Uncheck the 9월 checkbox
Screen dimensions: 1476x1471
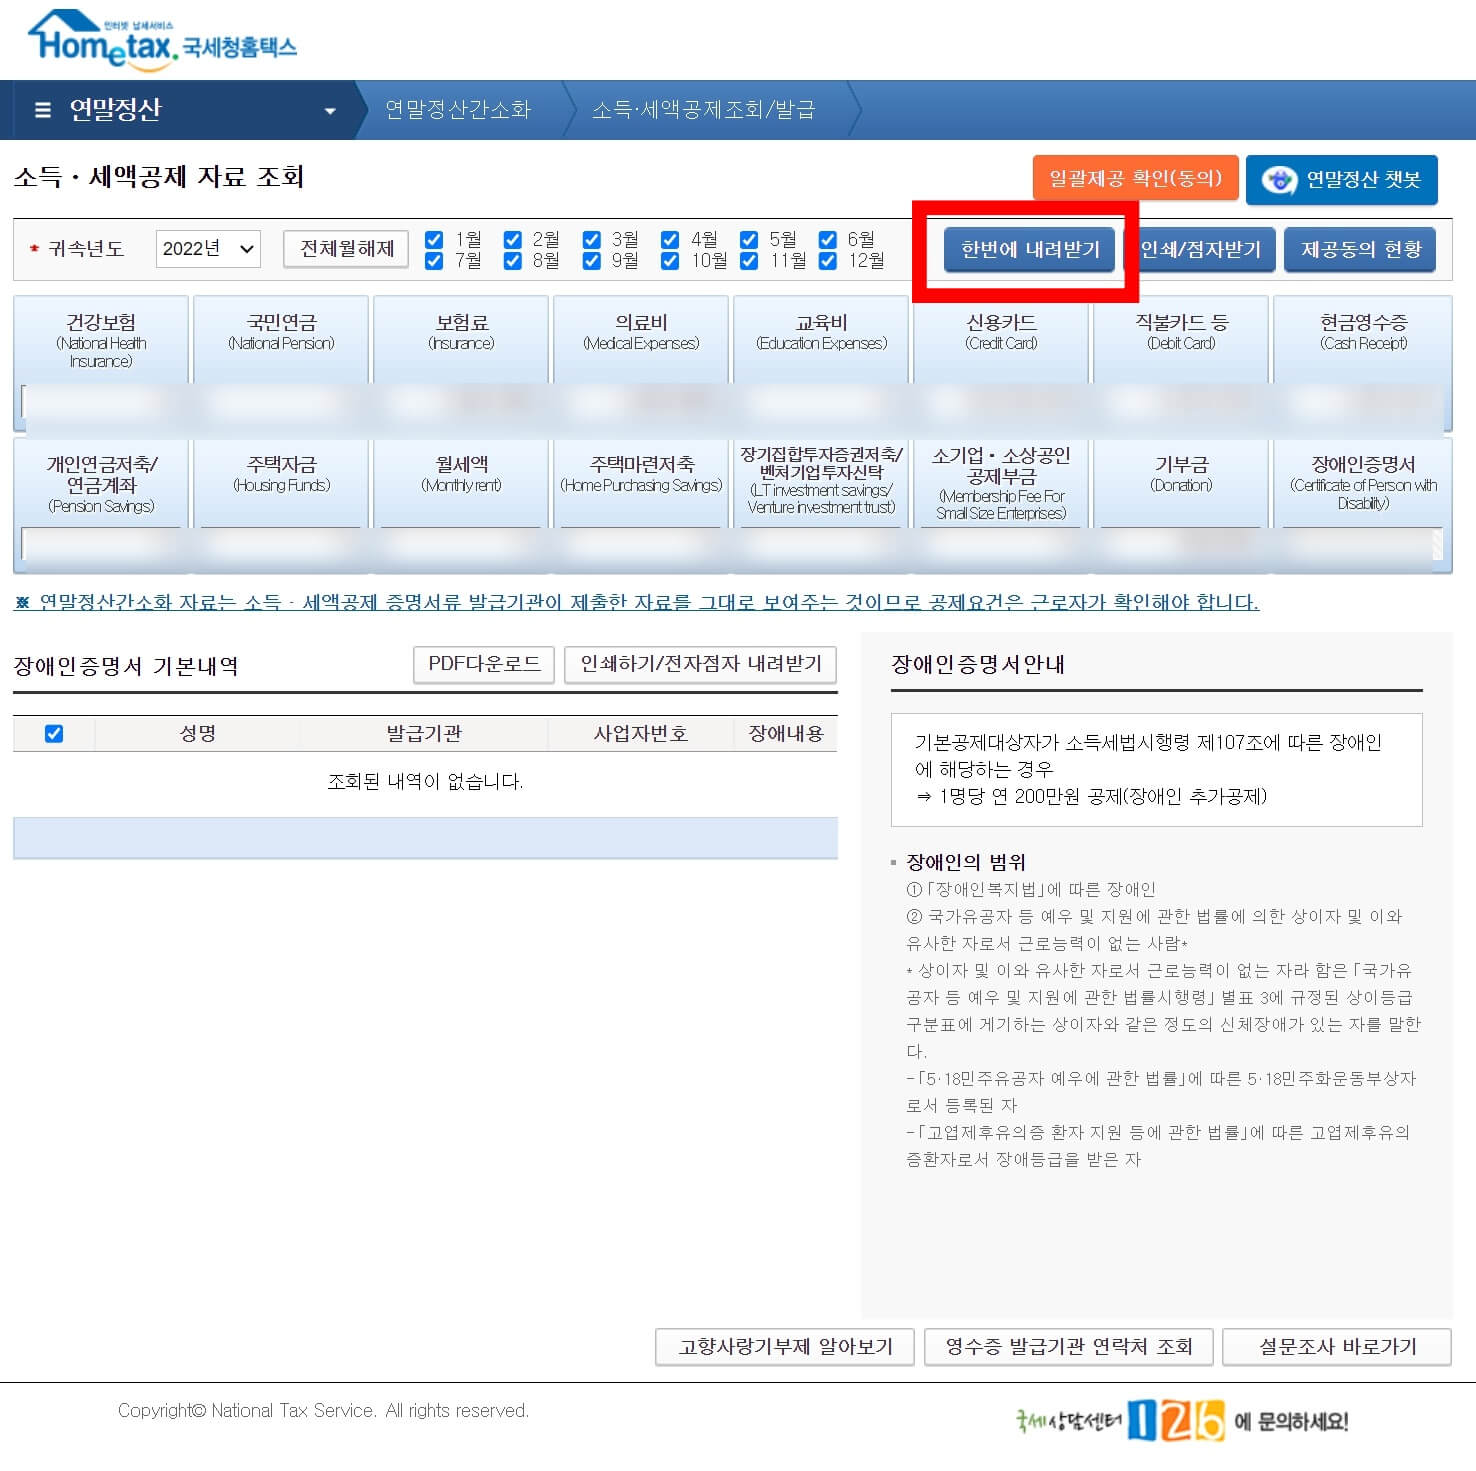[591, 261]
